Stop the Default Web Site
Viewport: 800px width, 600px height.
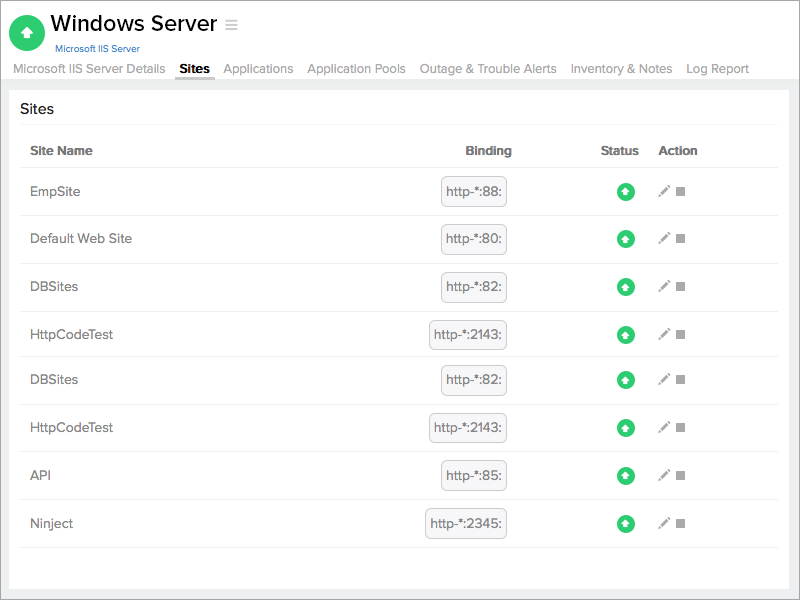pos(681,238)
